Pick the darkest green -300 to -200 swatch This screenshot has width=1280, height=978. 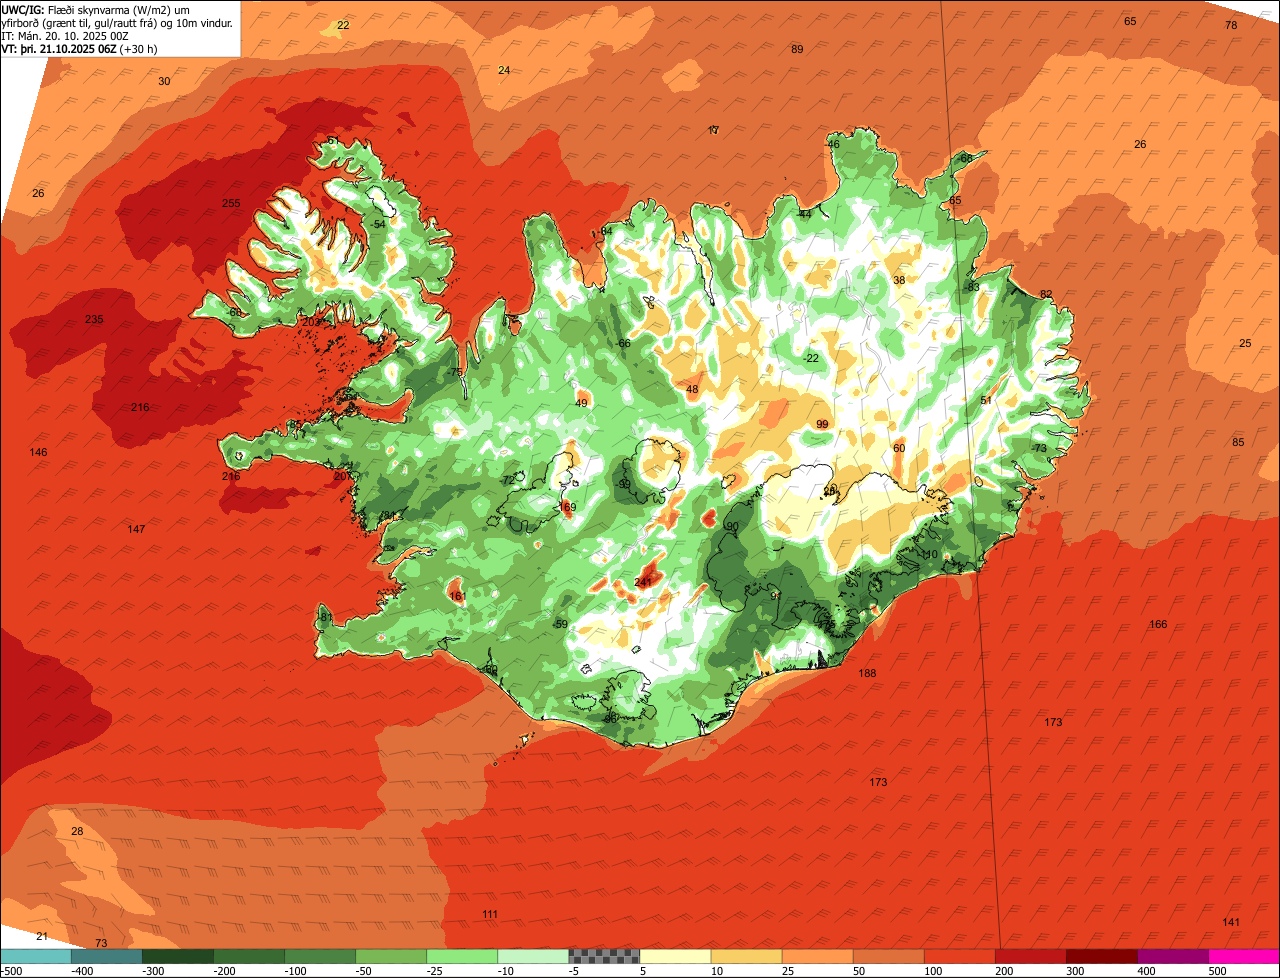tap(178, 956)
